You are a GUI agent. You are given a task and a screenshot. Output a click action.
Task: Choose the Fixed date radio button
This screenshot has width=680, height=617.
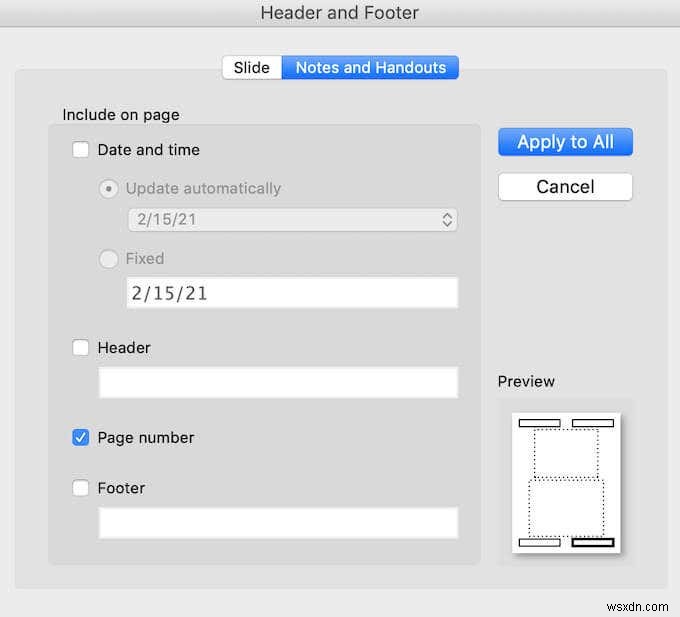click(x=108, y=259)
